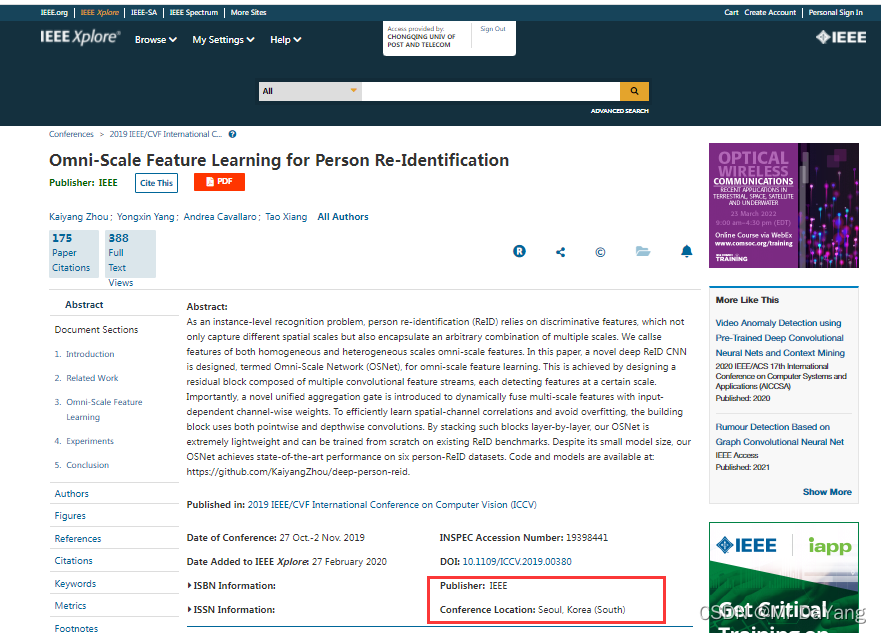Go to Conferences breadcrumb

point(71,134)
